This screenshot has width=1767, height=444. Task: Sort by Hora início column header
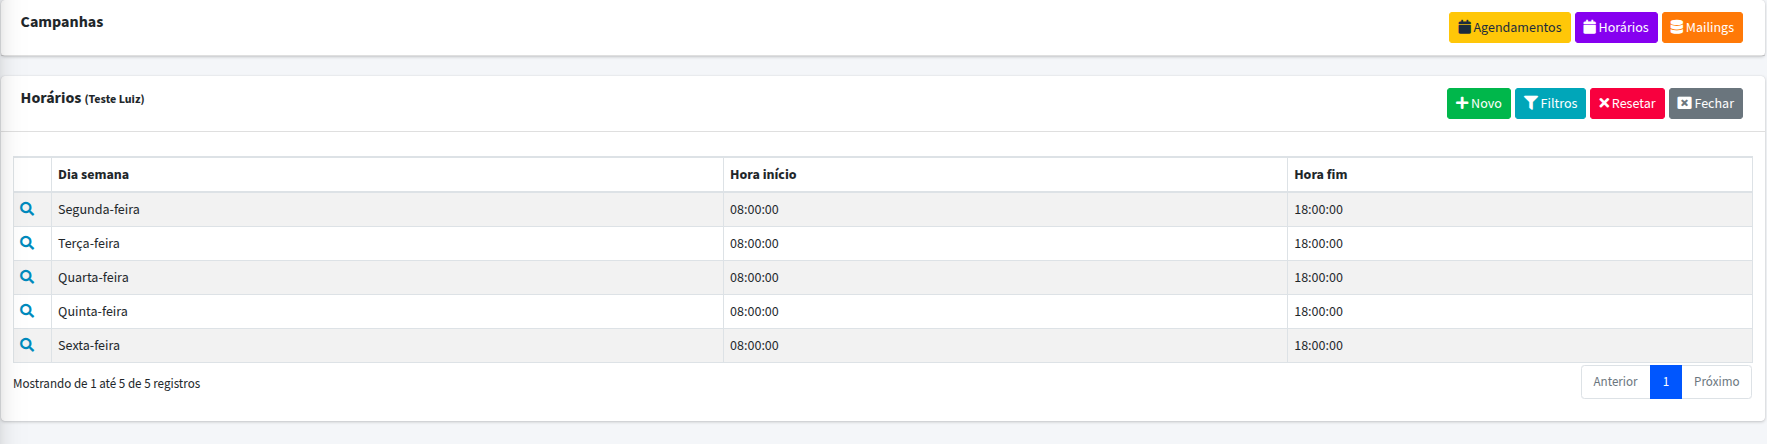(763, 174)
